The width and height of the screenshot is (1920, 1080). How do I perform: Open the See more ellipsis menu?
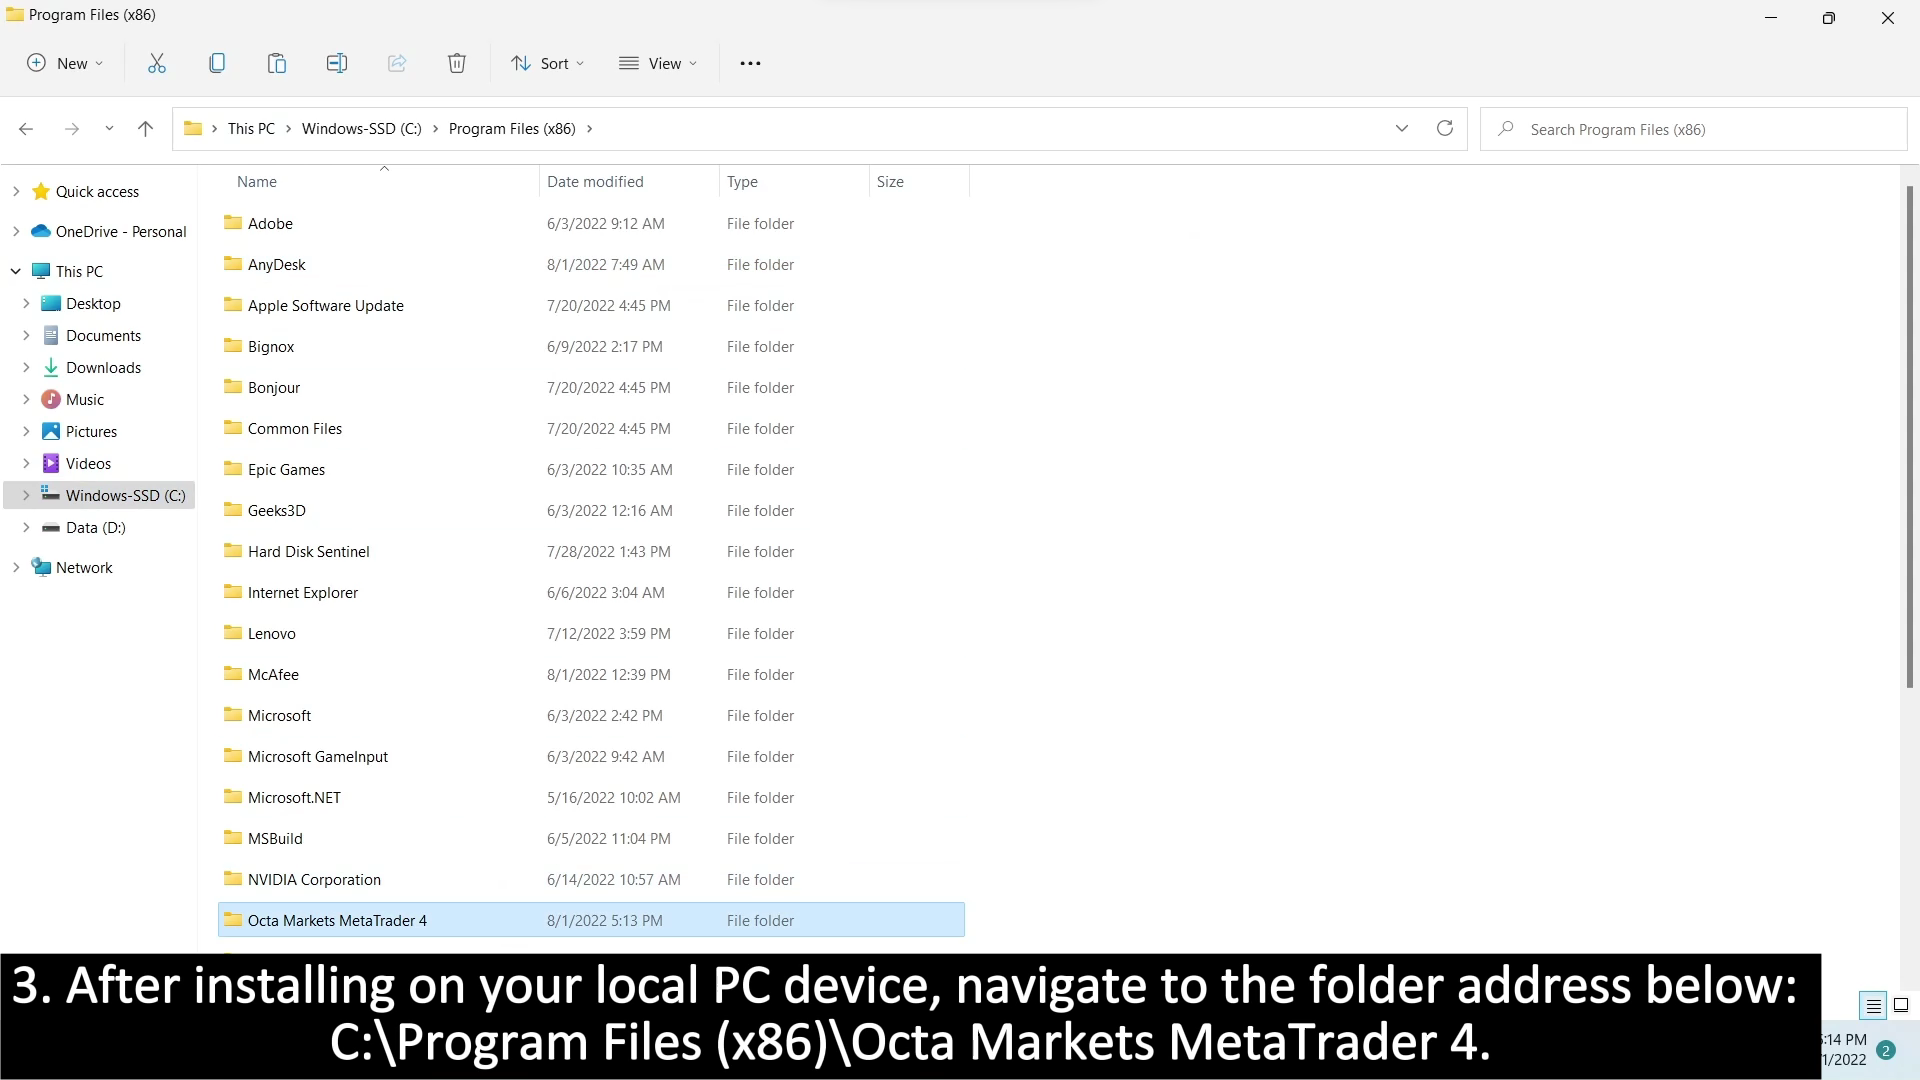(x=750, y=63)
